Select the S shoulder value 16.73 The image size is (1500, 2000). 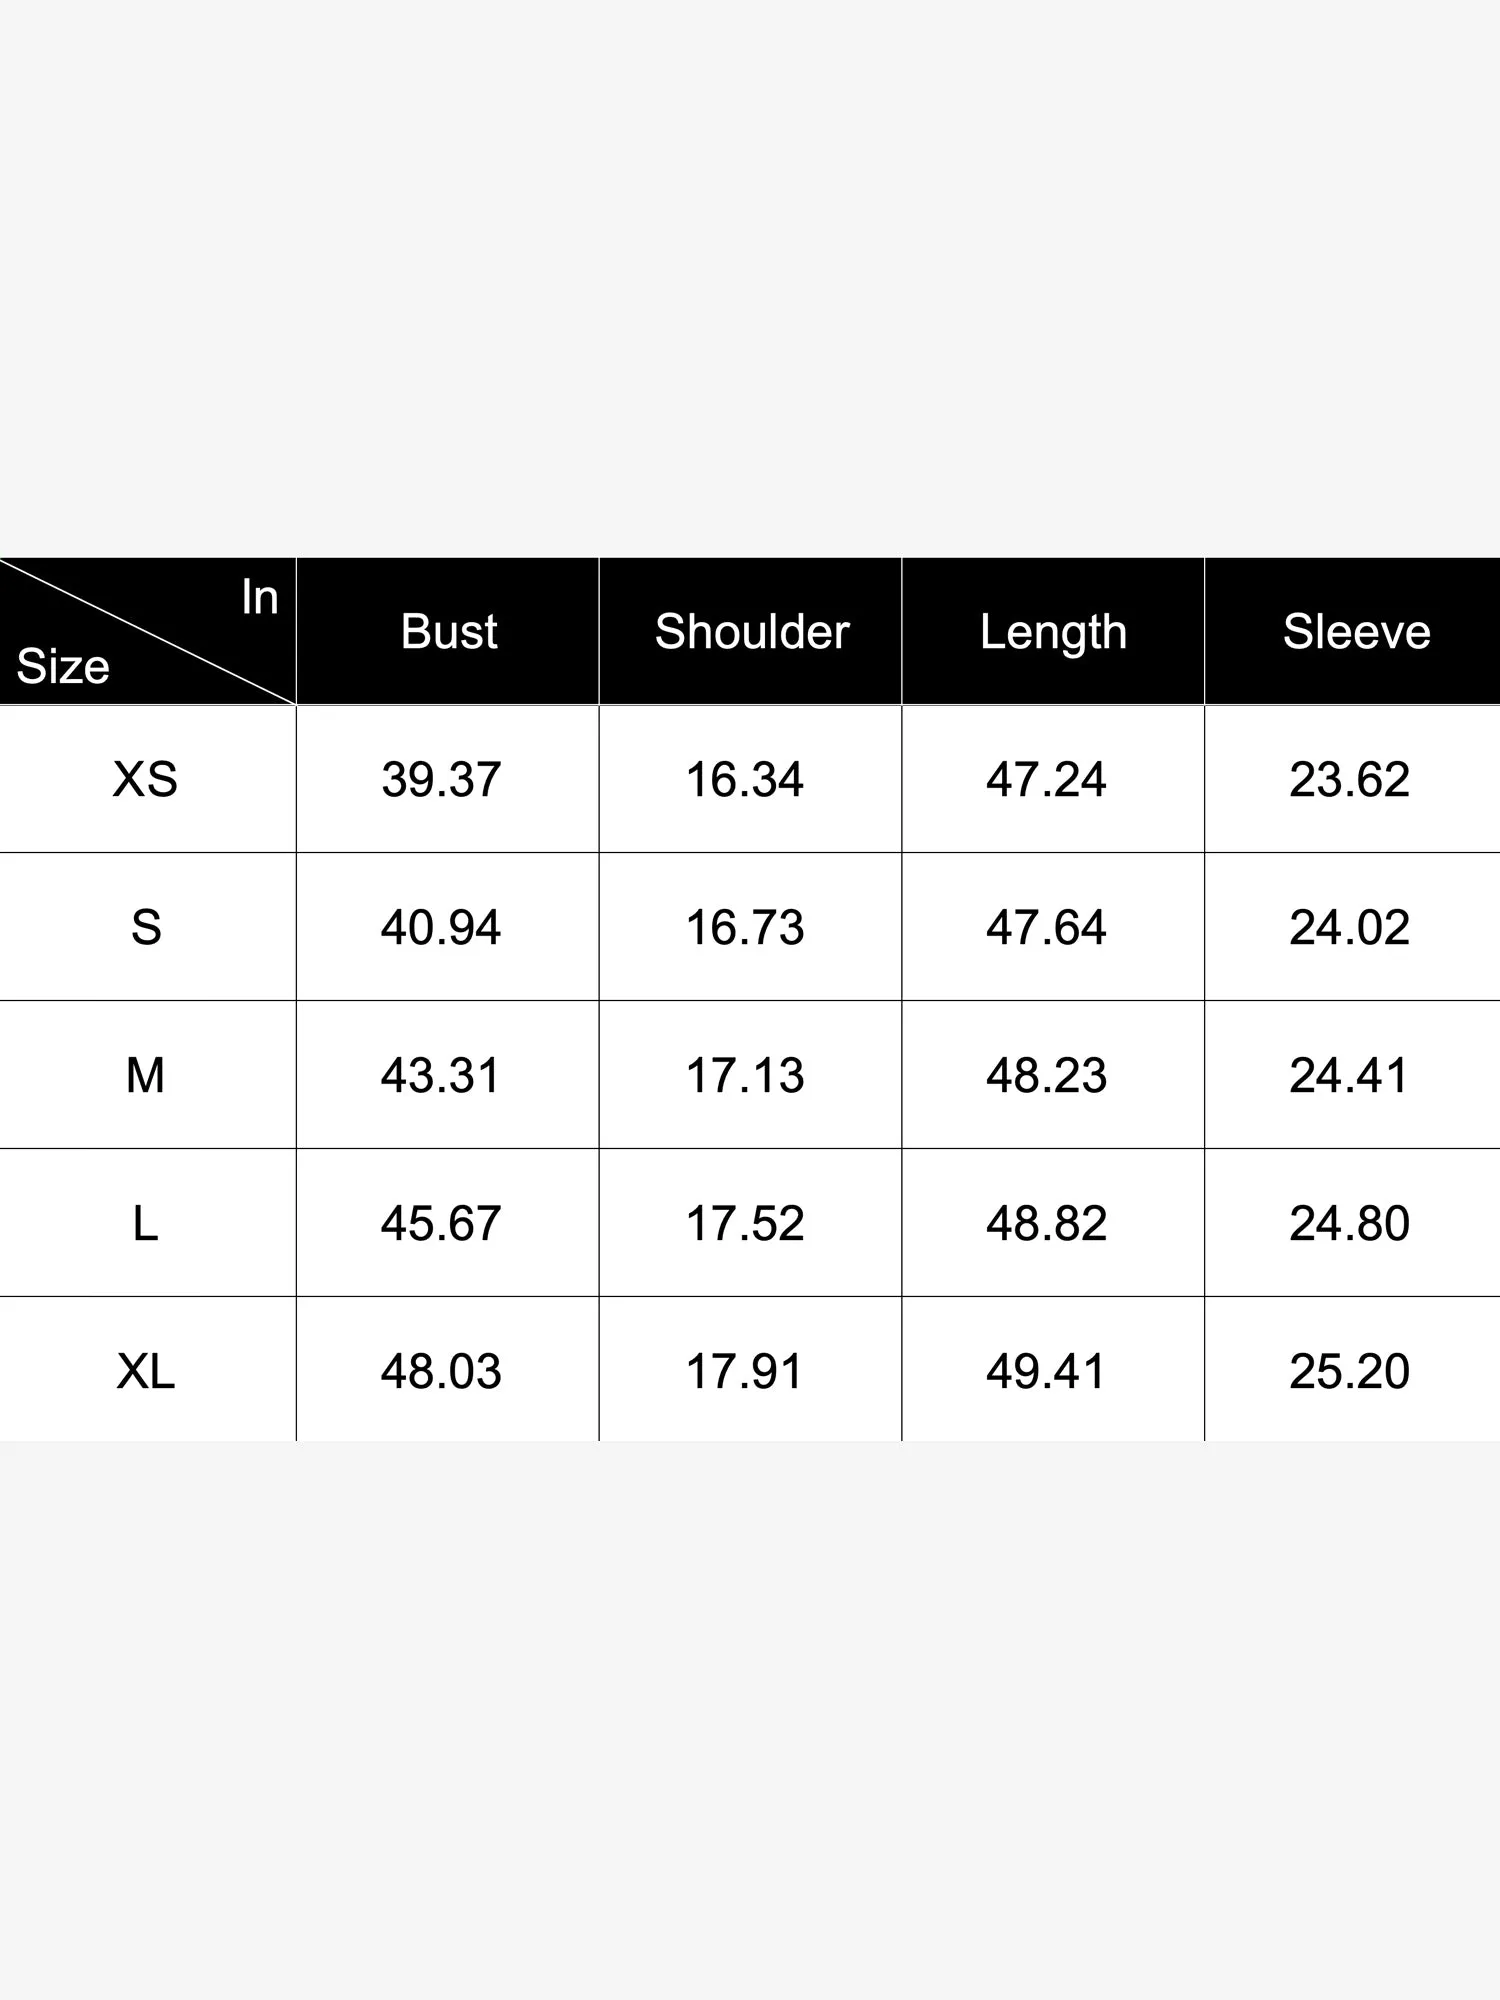coord(745,927)
